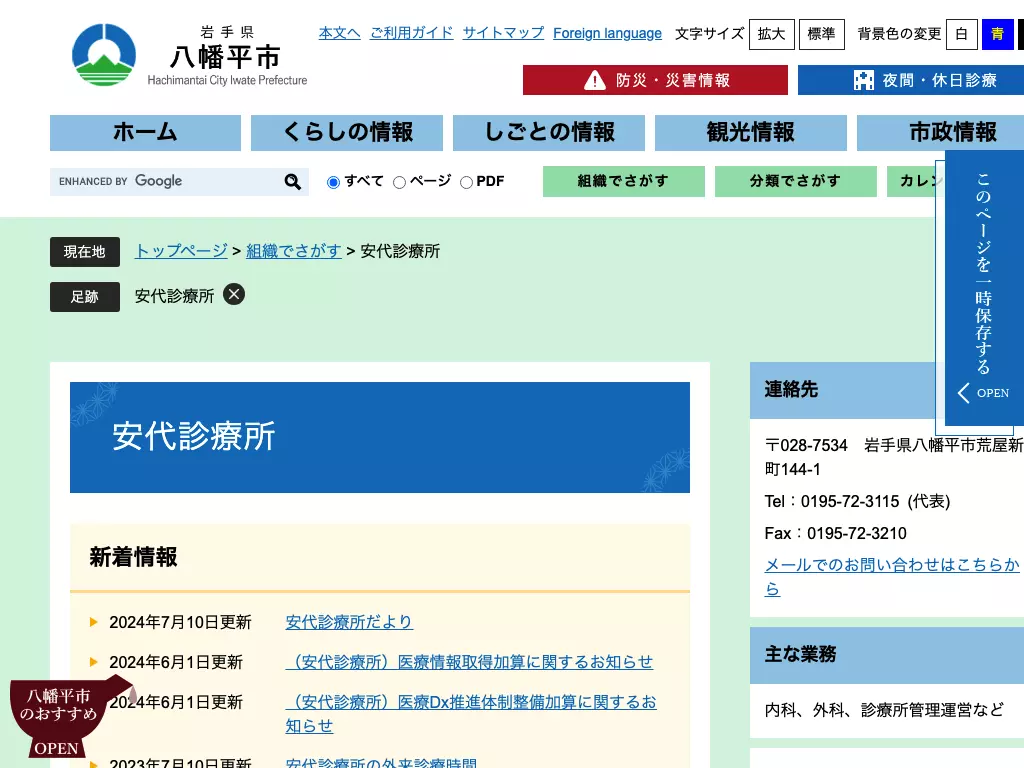Click the 組織でさがす green button
Viewport: 1024px width, 768px height.
coord(624,181)
